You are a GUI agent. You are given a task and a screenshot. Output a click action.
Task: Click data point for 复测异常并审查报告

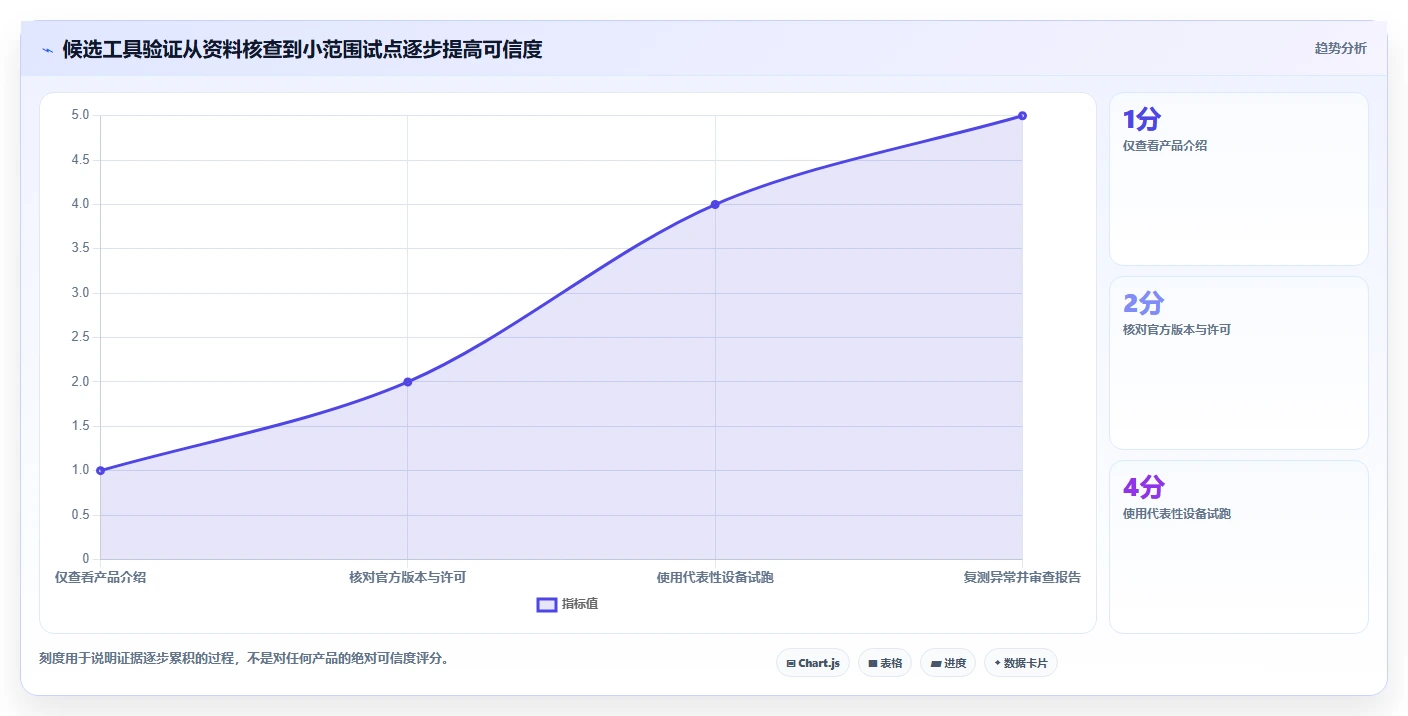point(1022,116)
